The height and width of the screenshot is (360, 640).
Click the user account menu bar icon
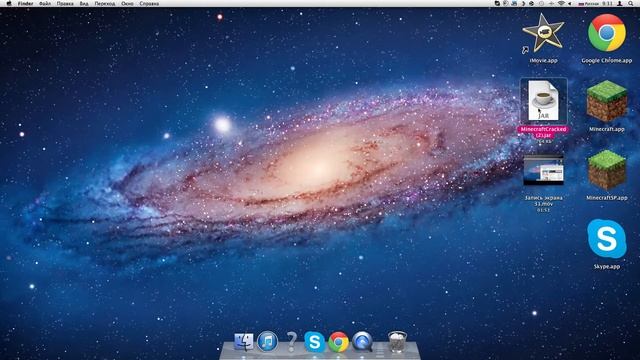[x=620, y=3]
